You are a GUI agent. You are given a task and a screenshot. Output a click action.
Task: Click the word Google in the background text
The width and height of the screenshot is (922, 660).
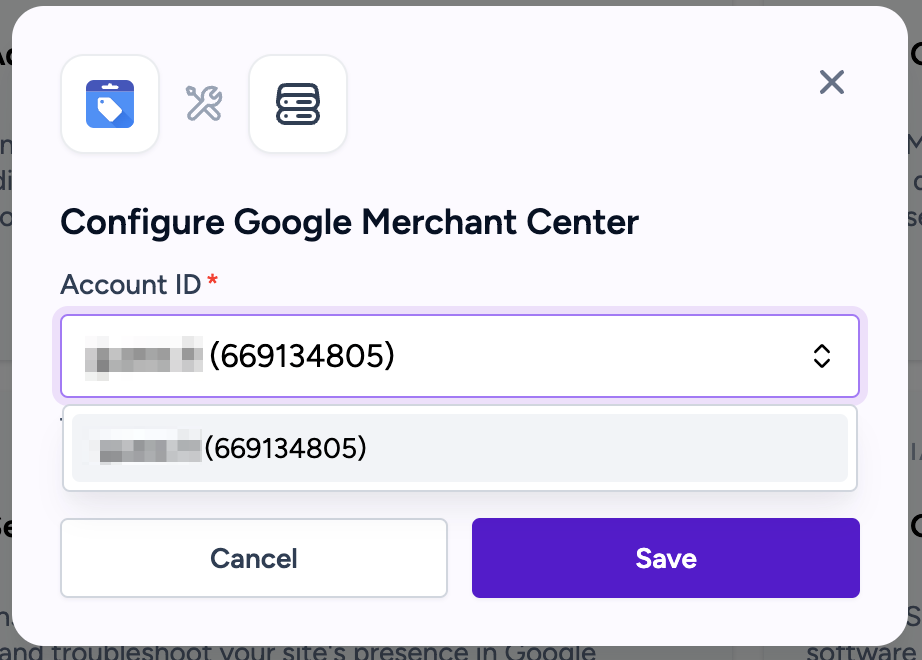coord(552,652)
